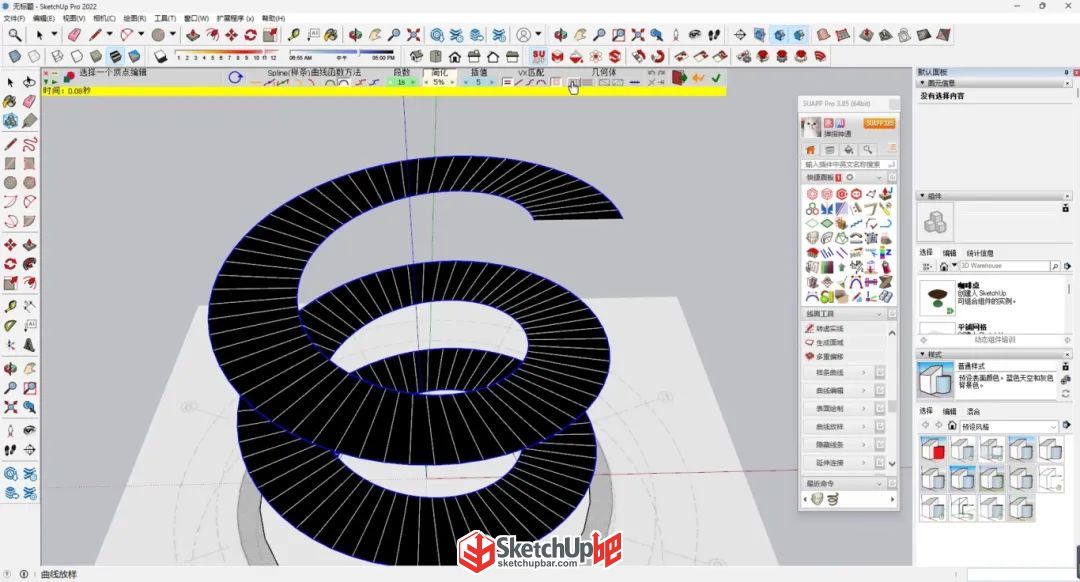Collapse the 组件 panel section
Image resolution: width=1080 pixels, height=582 pixels.
coord(923,196)
